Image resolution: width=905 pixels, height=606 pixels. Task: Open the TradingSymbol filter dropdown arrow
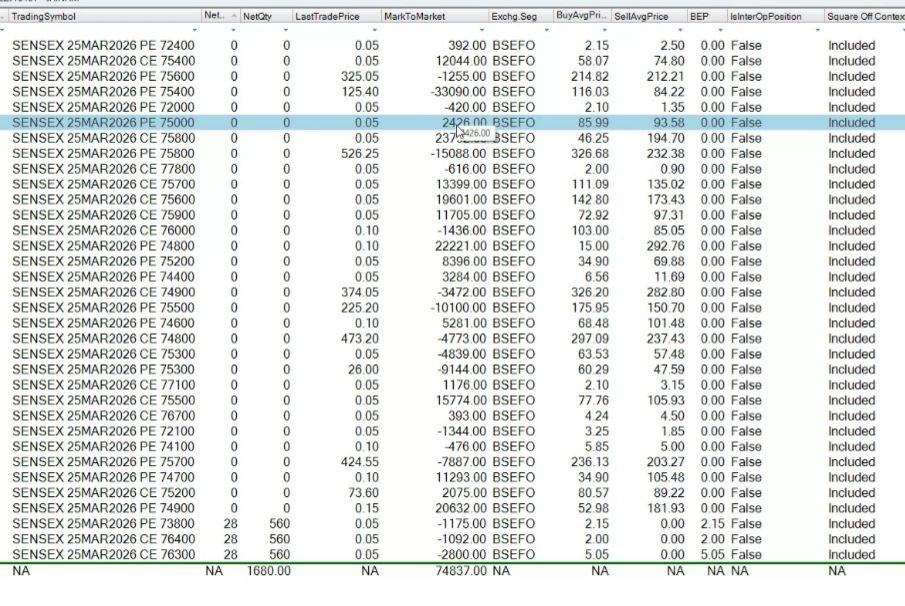[195, 29]
